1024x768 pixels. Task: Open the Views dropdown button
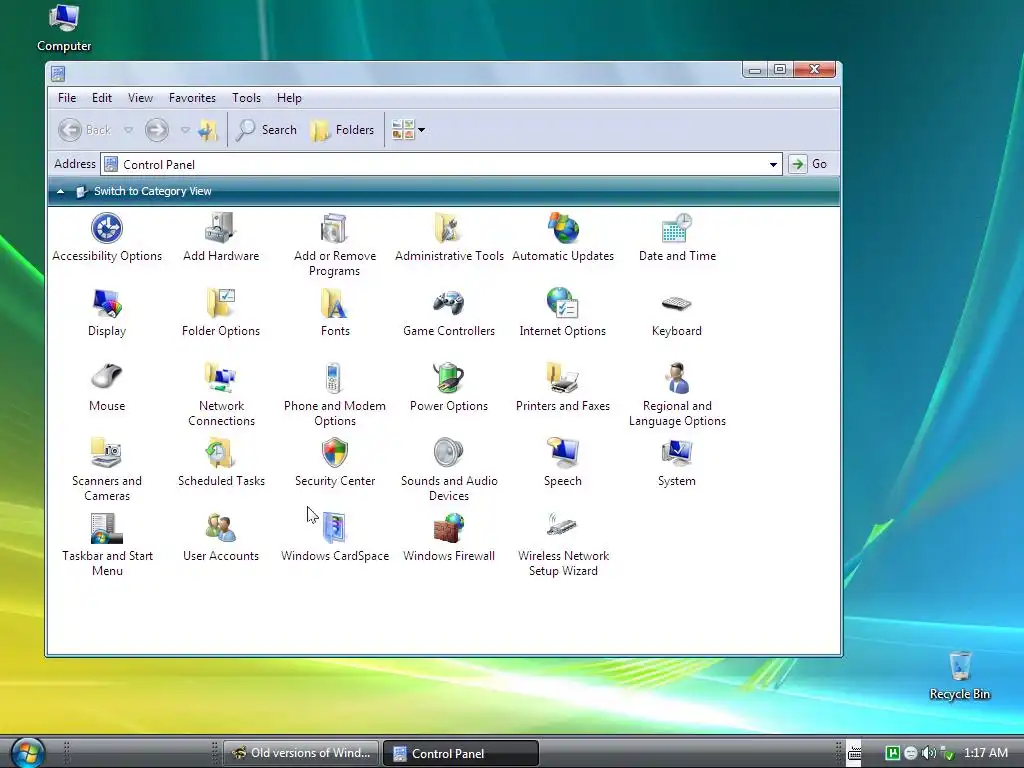[x=408, y=130]
